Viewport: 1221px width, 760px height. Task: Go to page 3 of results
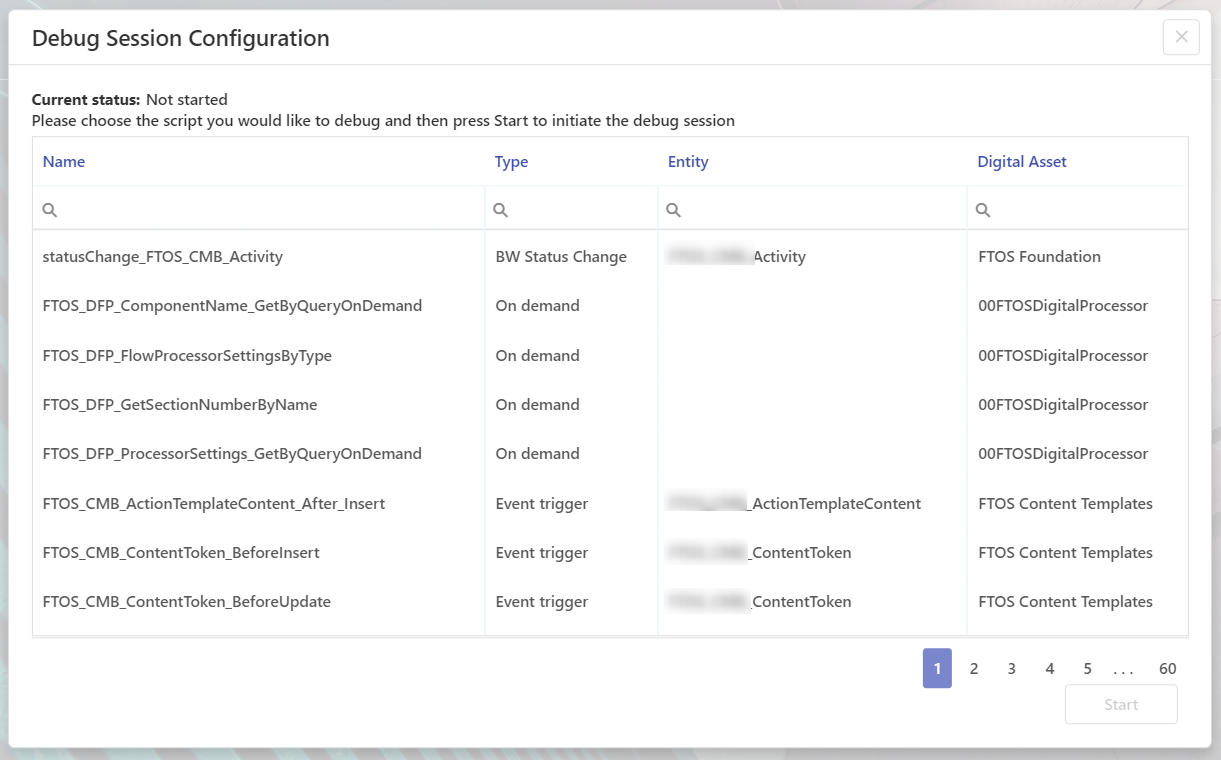pos(1012,669)
